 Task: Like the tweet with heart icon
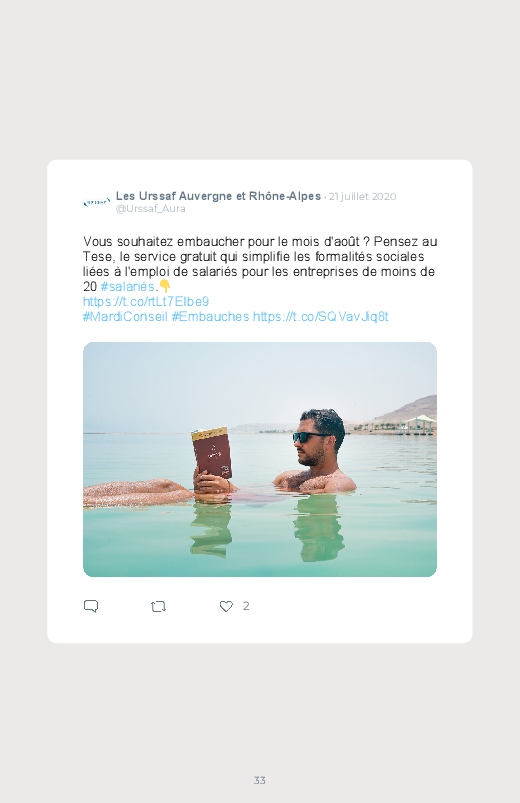[x=226, y=606]
